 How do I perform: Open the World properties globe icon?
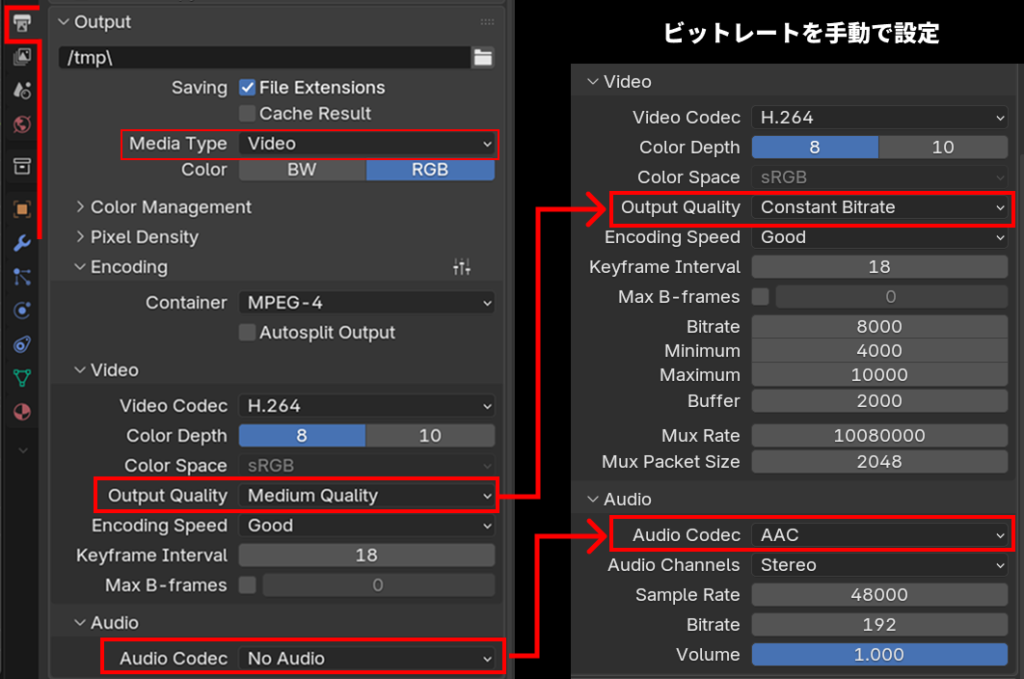[22, 124]
